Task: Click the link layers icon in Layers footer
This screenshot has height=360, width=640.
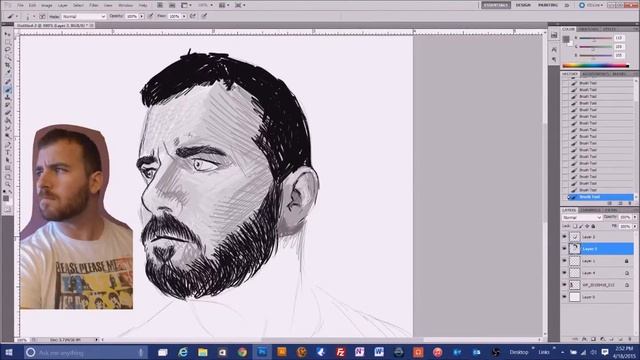Action: point(575,339)
